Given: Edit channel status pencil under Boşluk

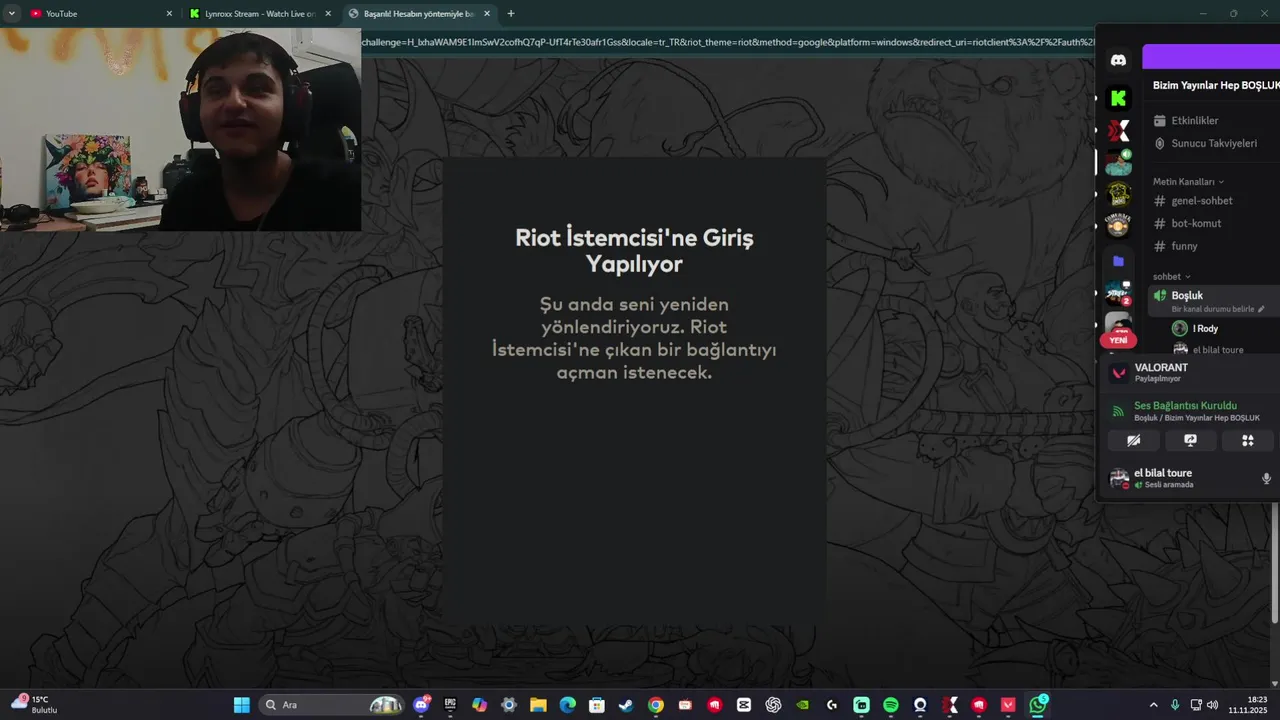Looking at the screenshot, I should click(1261, 309).
